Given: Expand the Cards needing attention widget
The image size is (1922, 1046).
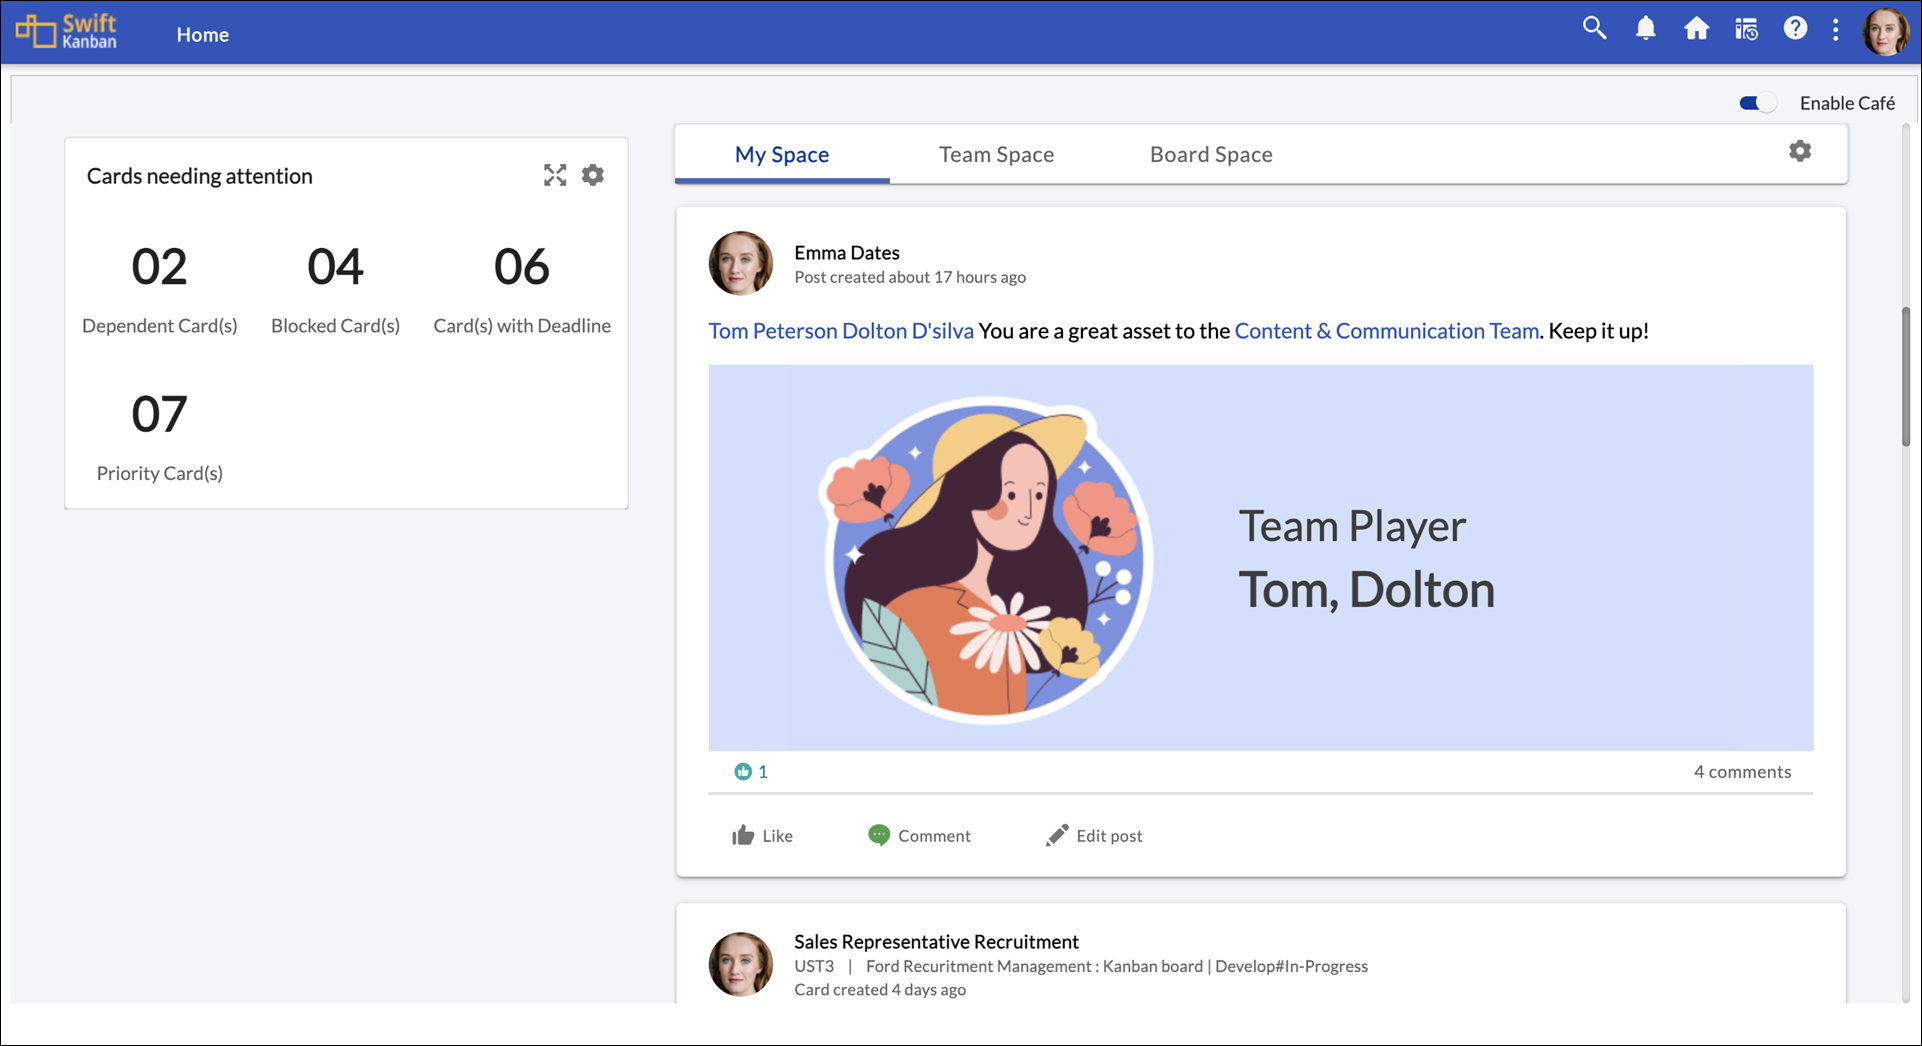Looking at the screenshot, I should pos(555,176).
